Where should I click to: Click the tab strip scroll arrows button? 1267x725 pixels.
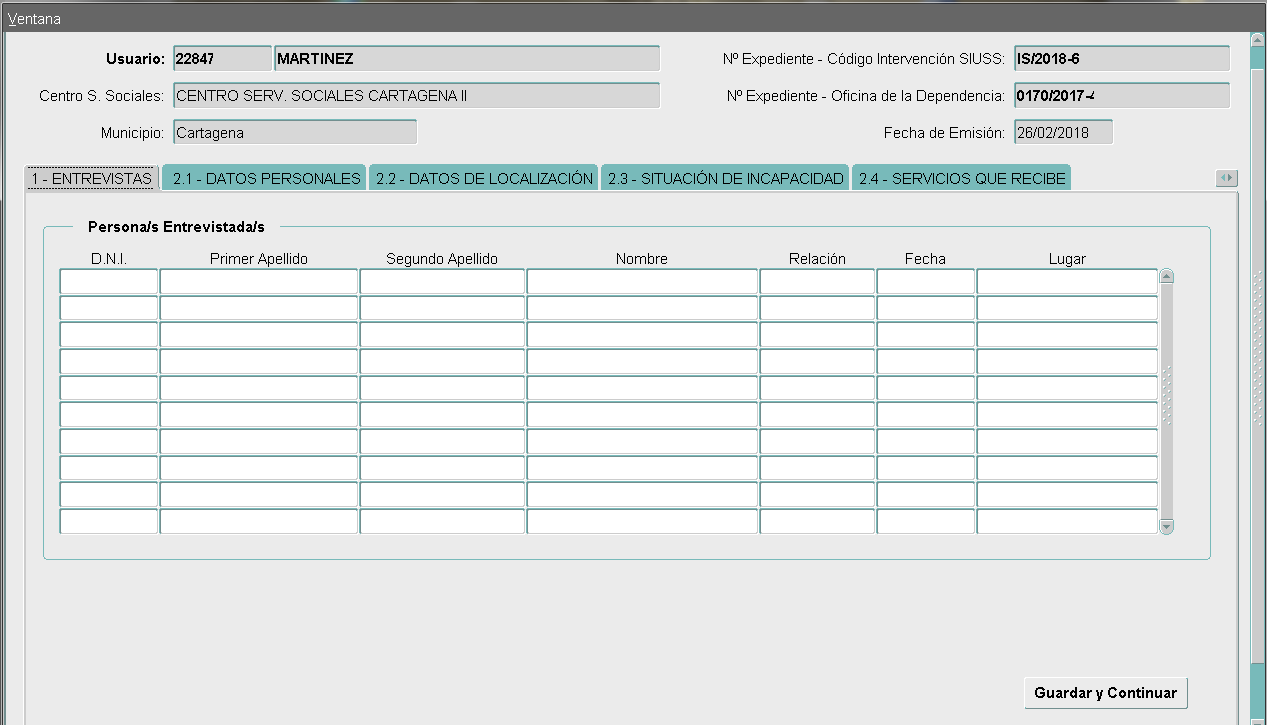click(1227, 178)
